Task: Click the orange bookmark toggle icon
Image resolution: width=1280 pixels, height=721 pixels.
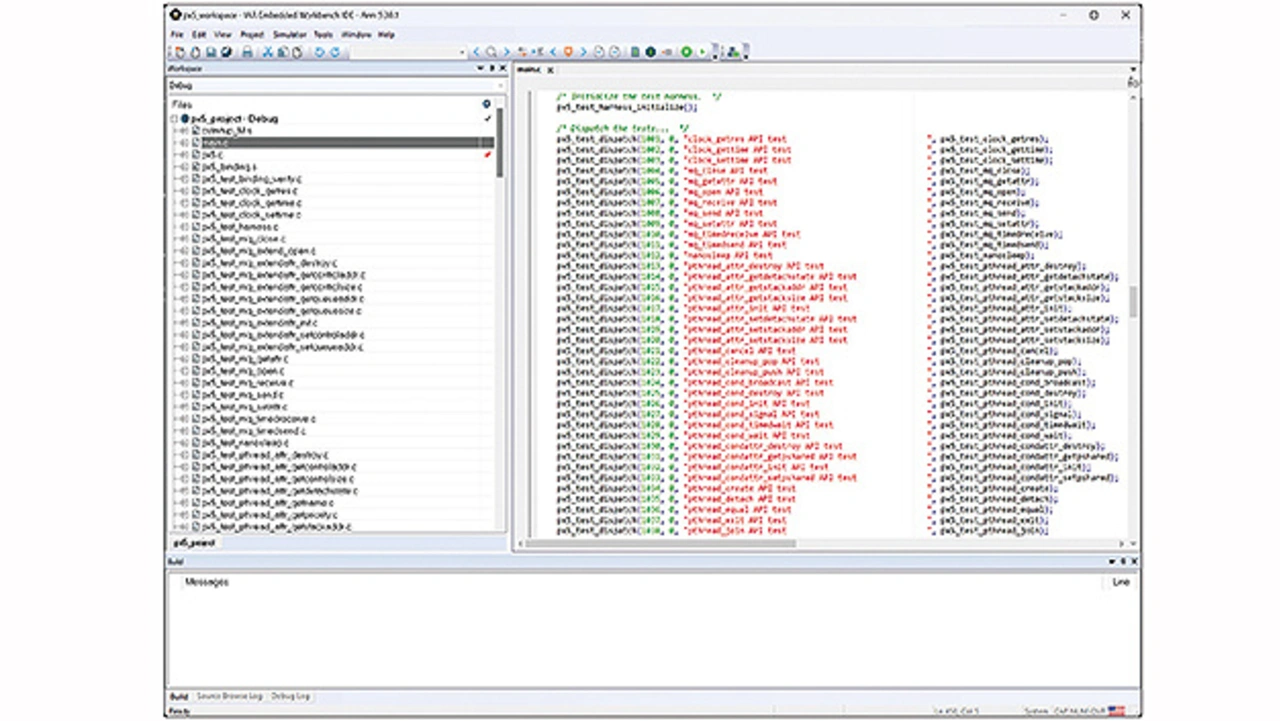Action: coord(568,52)
